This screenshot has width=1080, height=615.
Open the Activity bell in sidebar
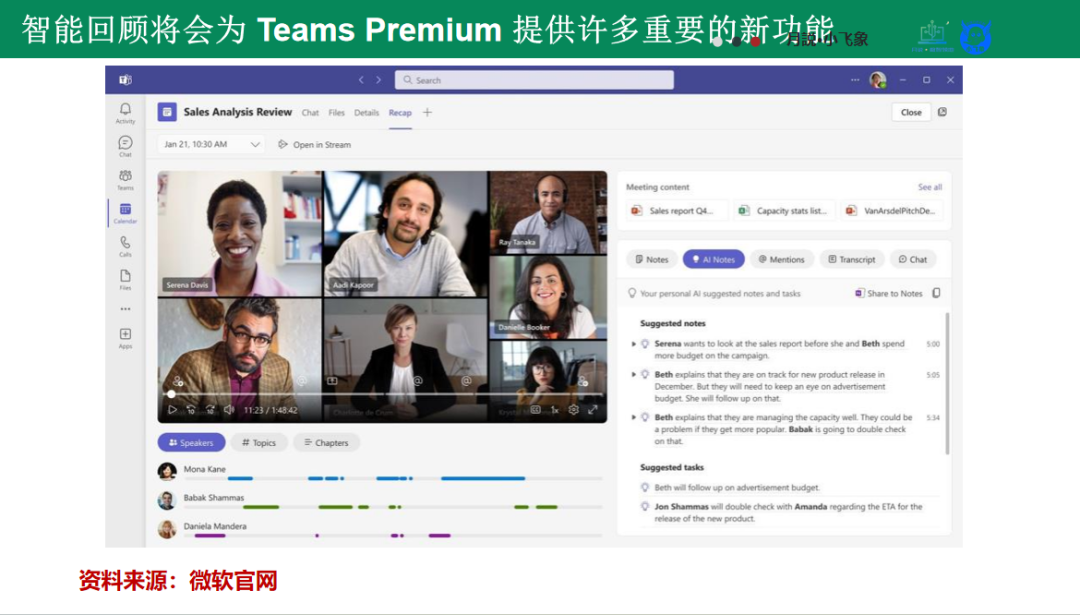coord(125,113)
